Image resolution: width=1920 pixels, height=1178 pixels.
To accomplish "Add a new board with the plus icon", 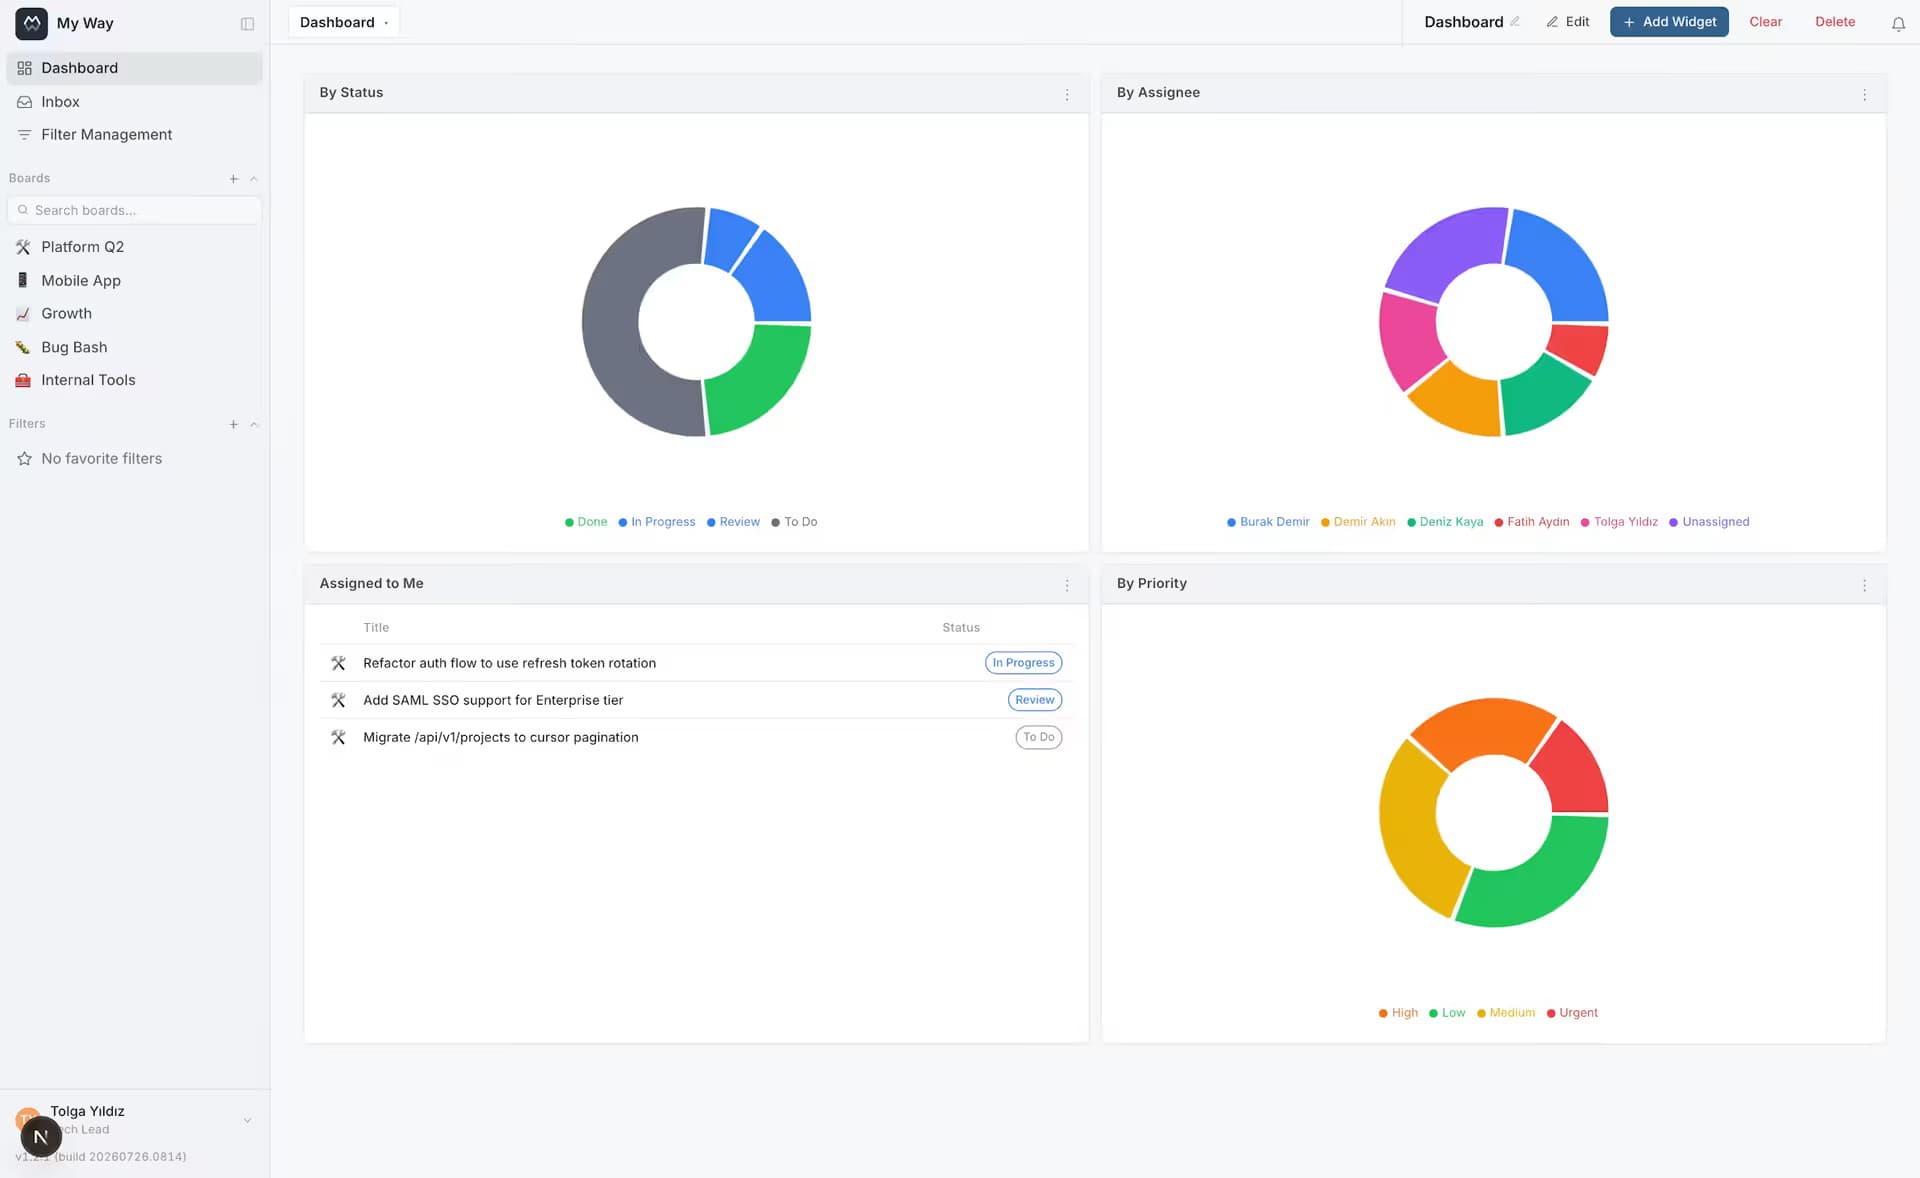I will [233, 179].
